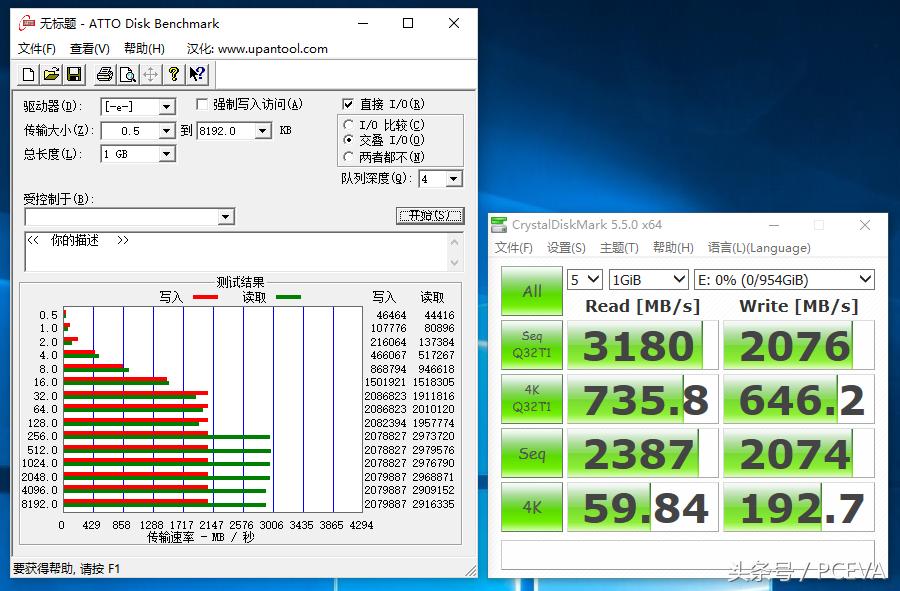This screenshot has height=591, width=900.
Task: Click the Print icon in ATTO toolbar
Action: [x=105, y=74]
